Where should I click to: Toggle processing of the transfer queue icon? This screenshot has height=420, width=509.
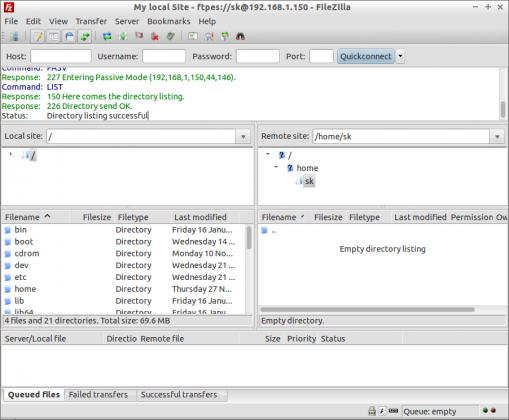pos(123,36)
